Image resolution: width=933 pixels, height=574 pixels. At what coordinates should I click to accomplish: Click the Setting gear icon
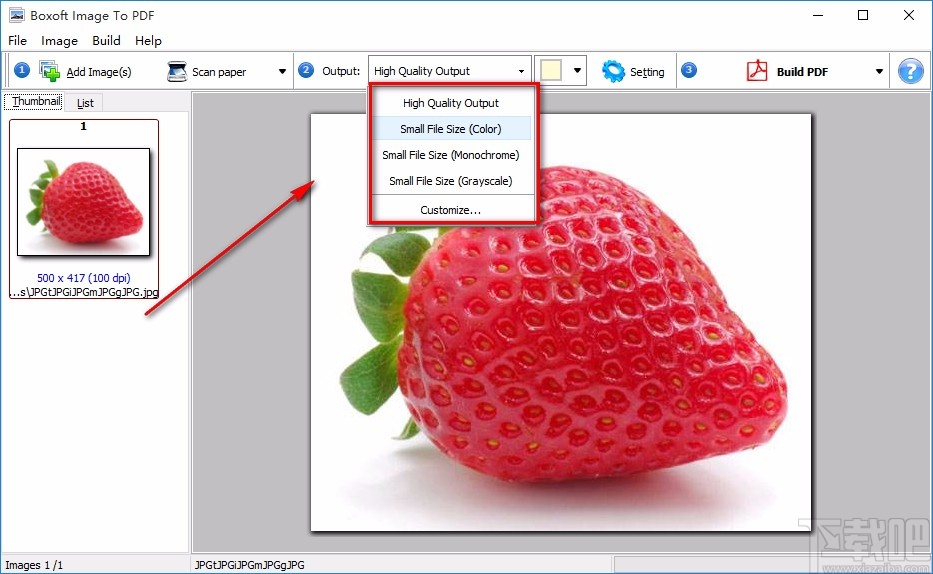click(x=613, y=71)
